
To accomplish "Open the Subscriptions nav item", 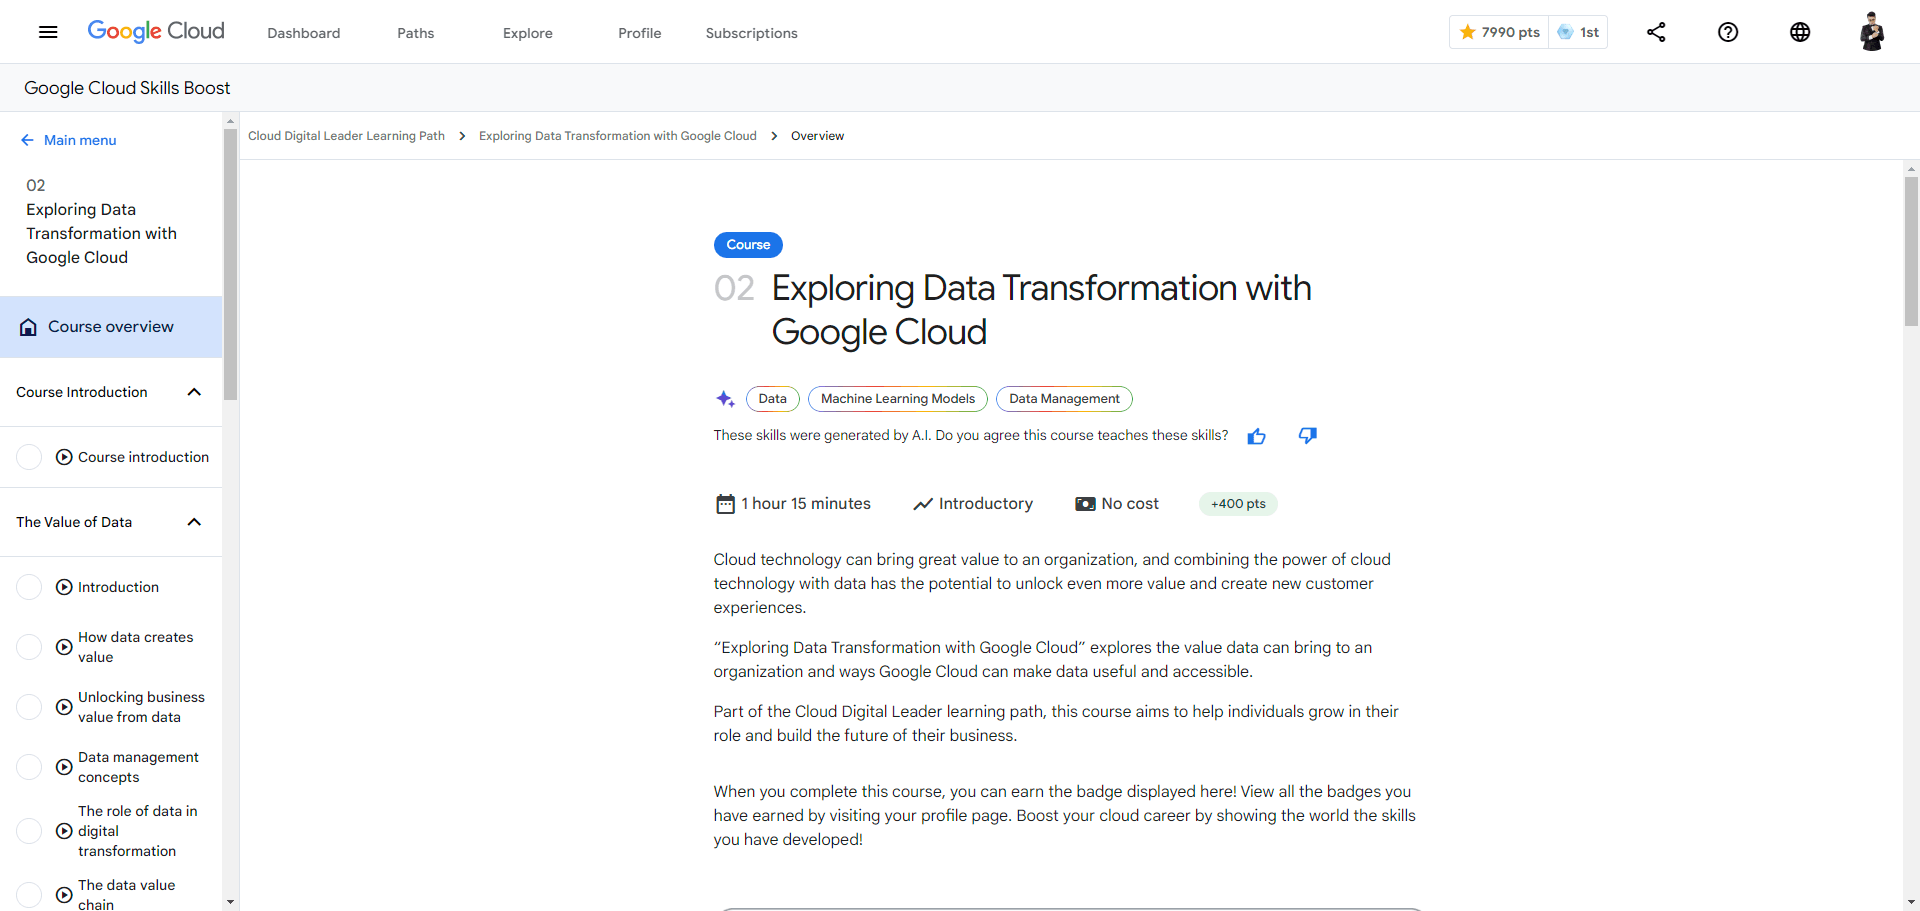I will click(752, 33).
